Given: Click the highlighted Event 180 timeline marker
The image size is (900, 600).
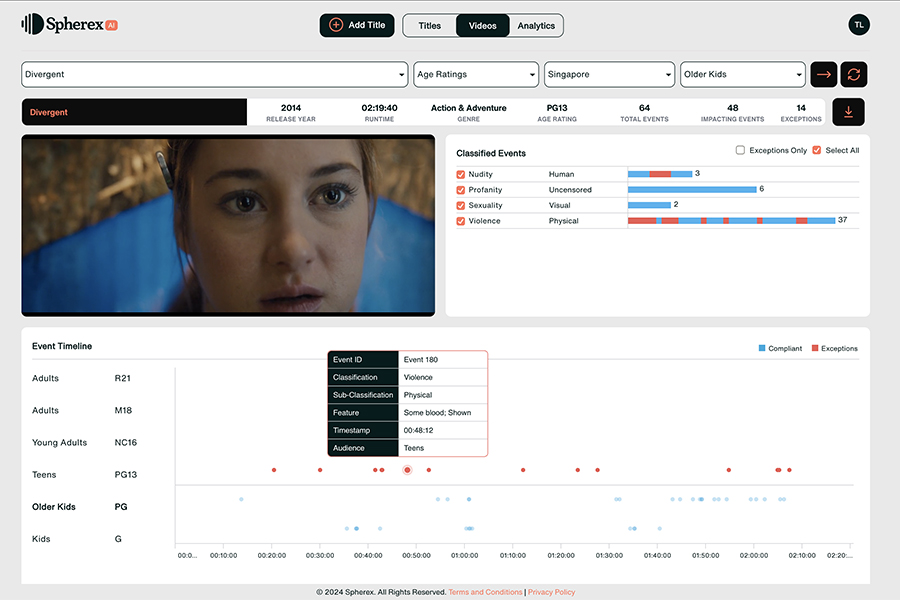Looking at the screenshot, I should (x=407, y=470).
